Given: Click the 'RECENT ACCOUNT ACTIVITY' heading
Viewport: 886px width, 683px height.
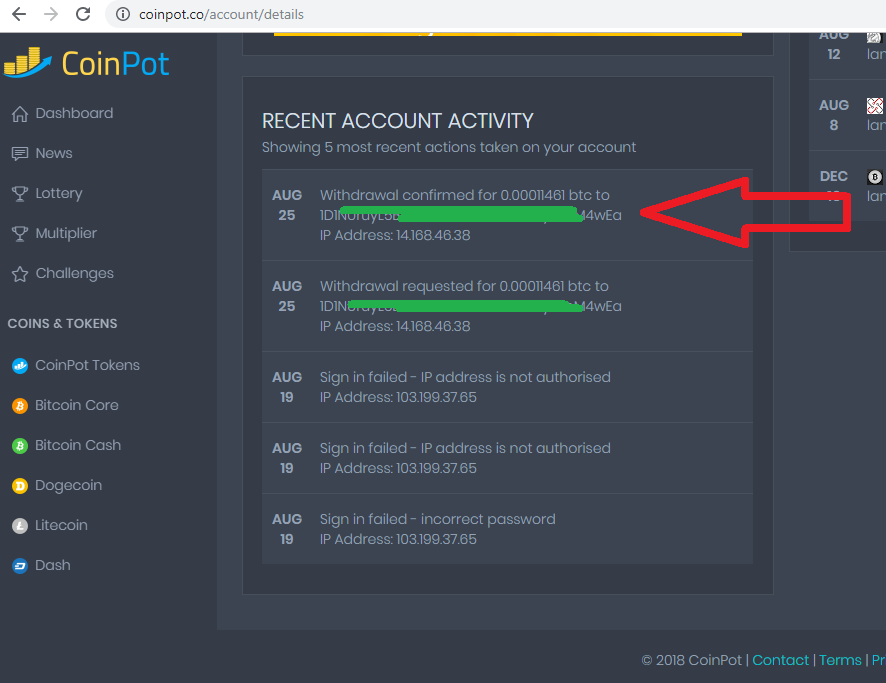Looking at the screenshot, I should click(398, 121).
